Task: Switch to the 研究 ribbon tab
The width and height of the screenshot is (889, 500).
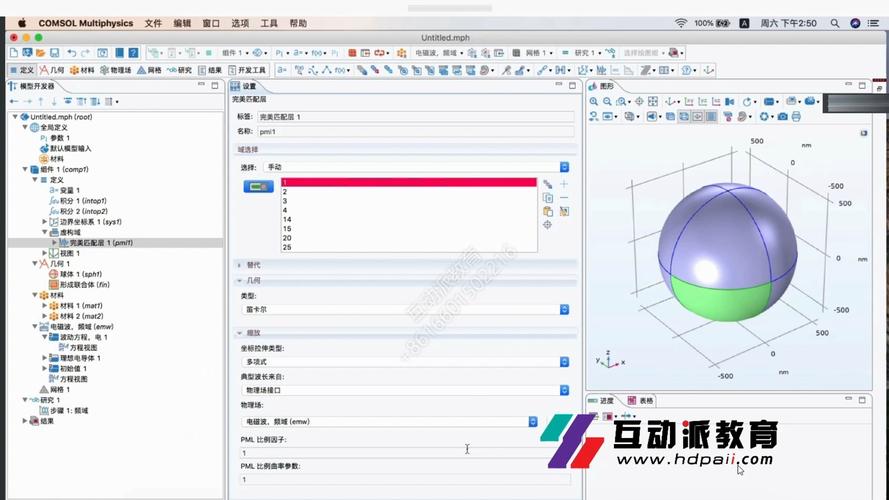Action: 179,70
